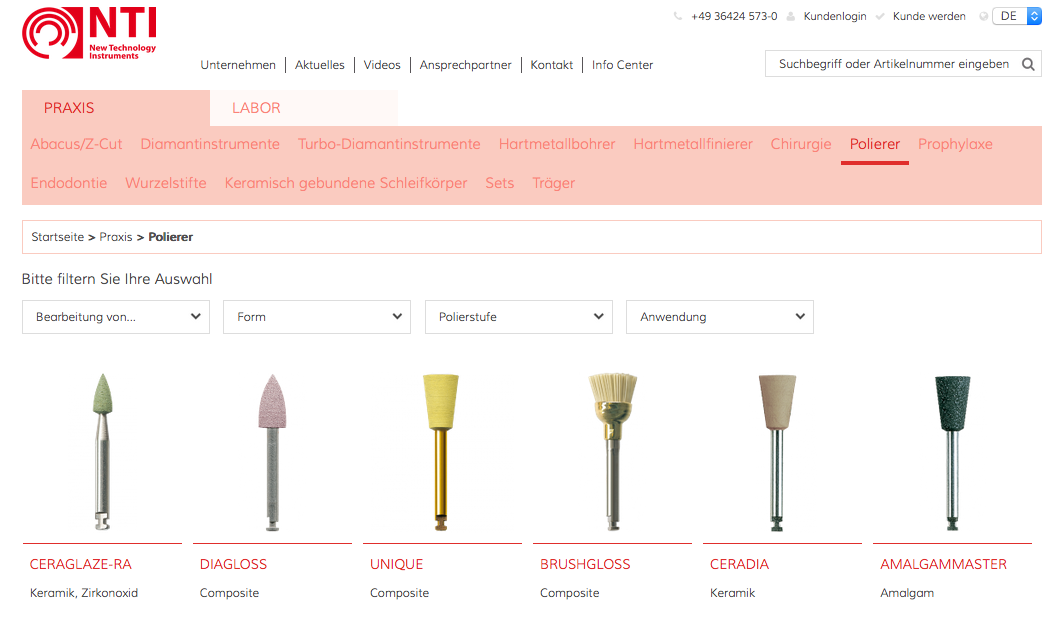Click the user icon beside Kundenlogin
This screenshot has width=1061, height=630.
pos(790,16)
